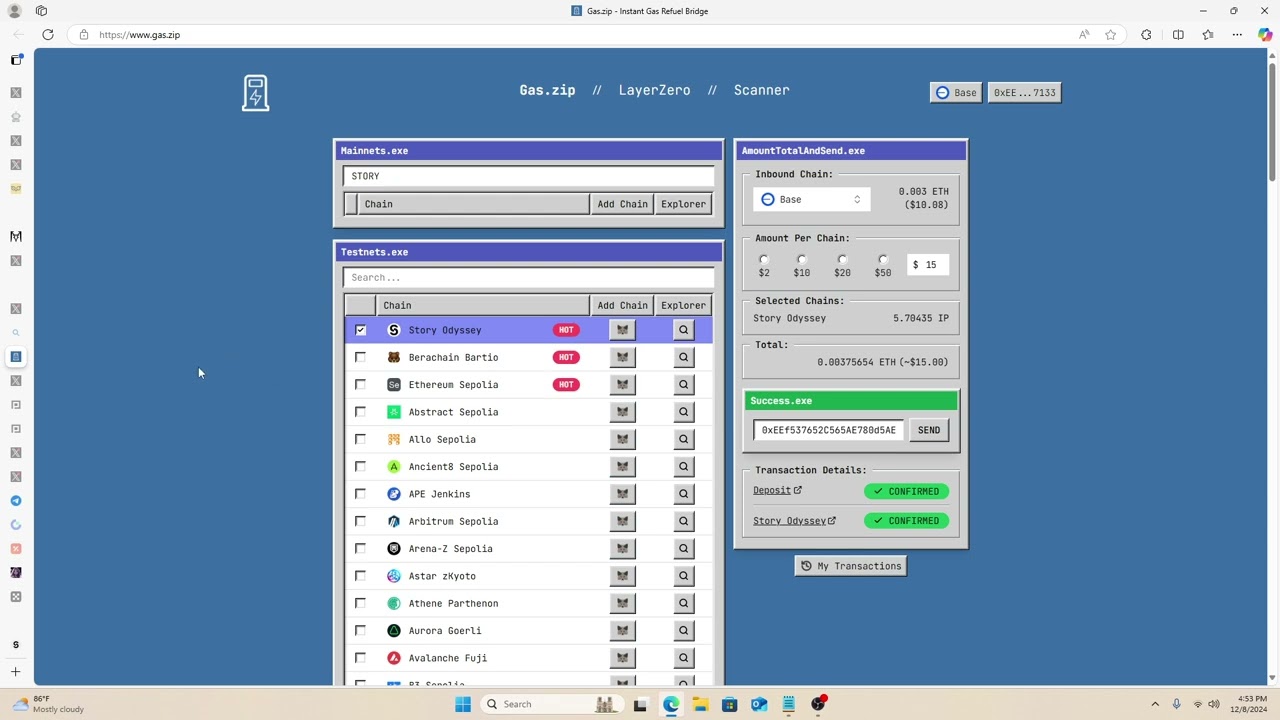Show hidden system tray icons
This screenshot has height=720, width=1280.
coord(1155,704)
